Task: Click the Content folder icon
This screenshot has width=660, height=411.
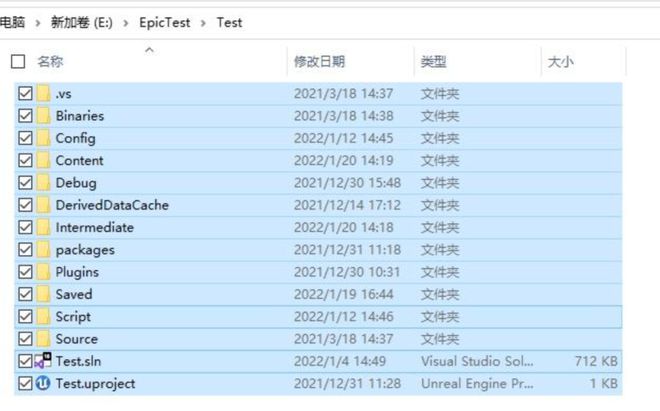Action: [x=44, y=160]
